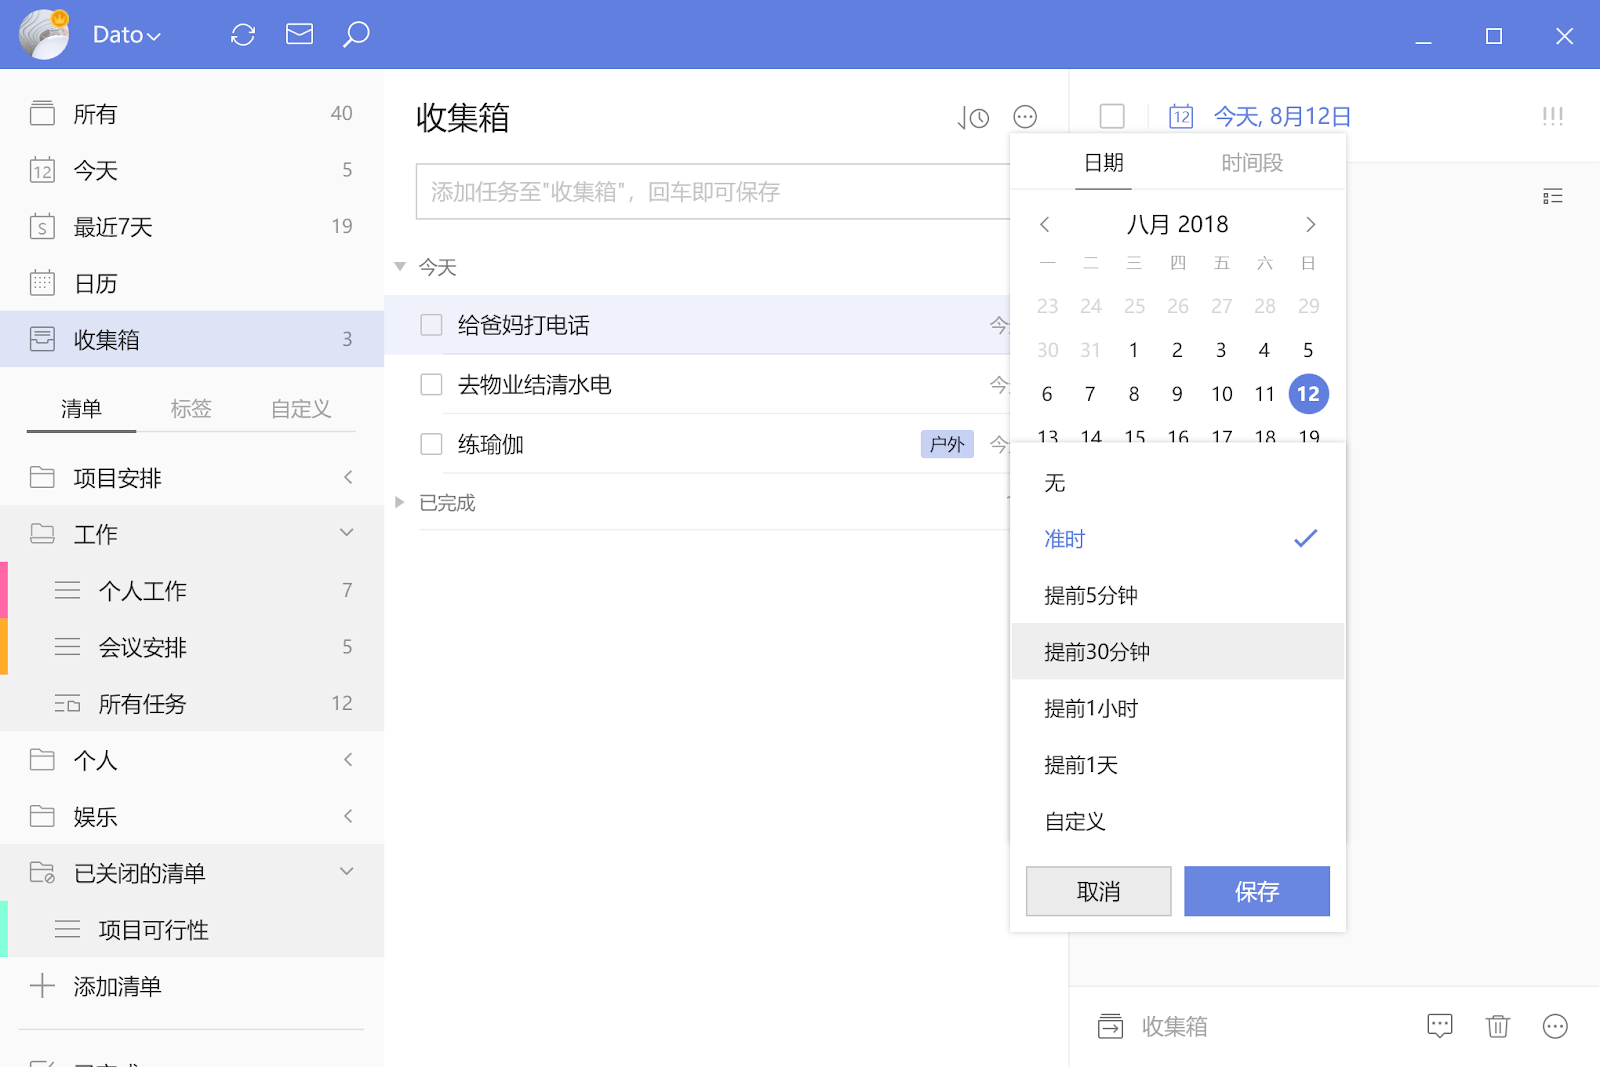Choose 准时 reminder option
Screen dimensions: 1600x1067
(1178, 539)
